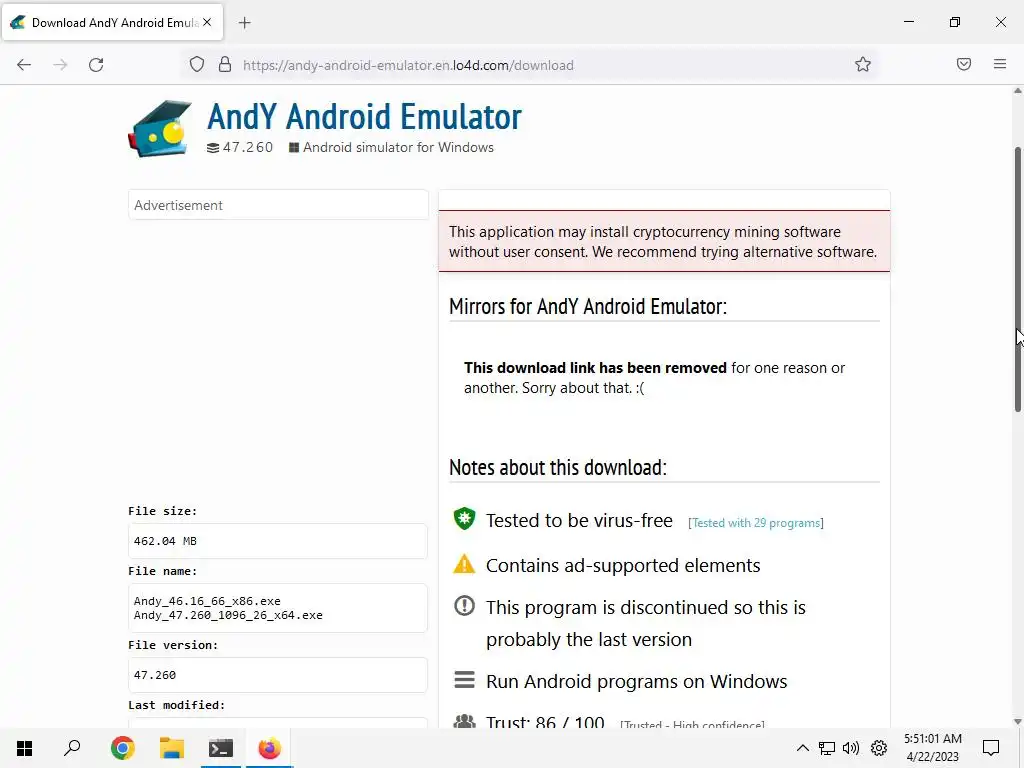Click the Andy_47.260_1096_26_x64.exe file name text
Viewport: 1024px width, 768px height.
[228, 615]
